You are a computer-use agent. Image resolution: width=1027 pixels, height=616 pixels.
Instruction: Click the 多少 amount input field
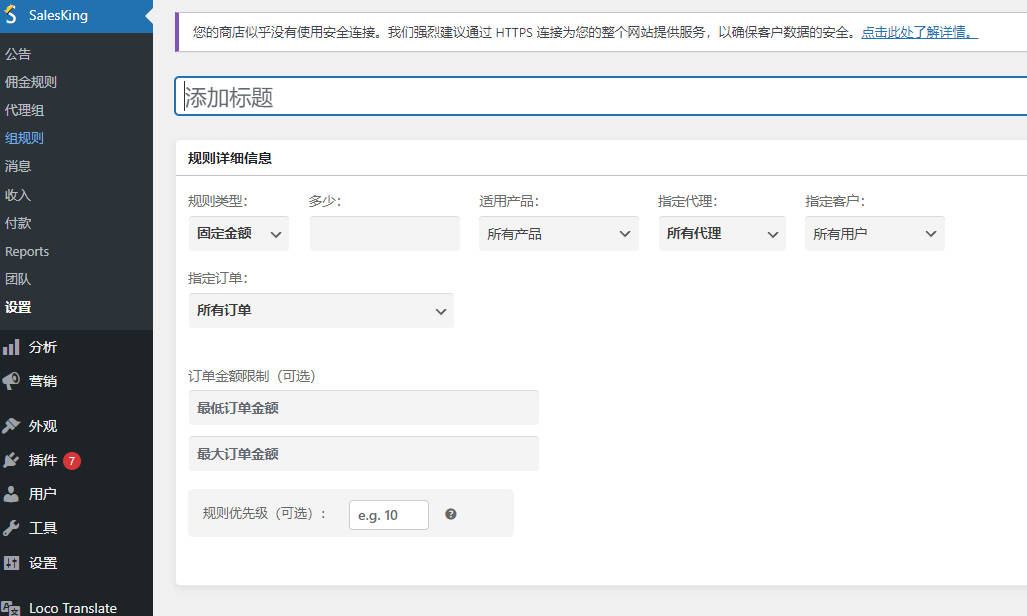pyautogui.click(x=384, y=233)
